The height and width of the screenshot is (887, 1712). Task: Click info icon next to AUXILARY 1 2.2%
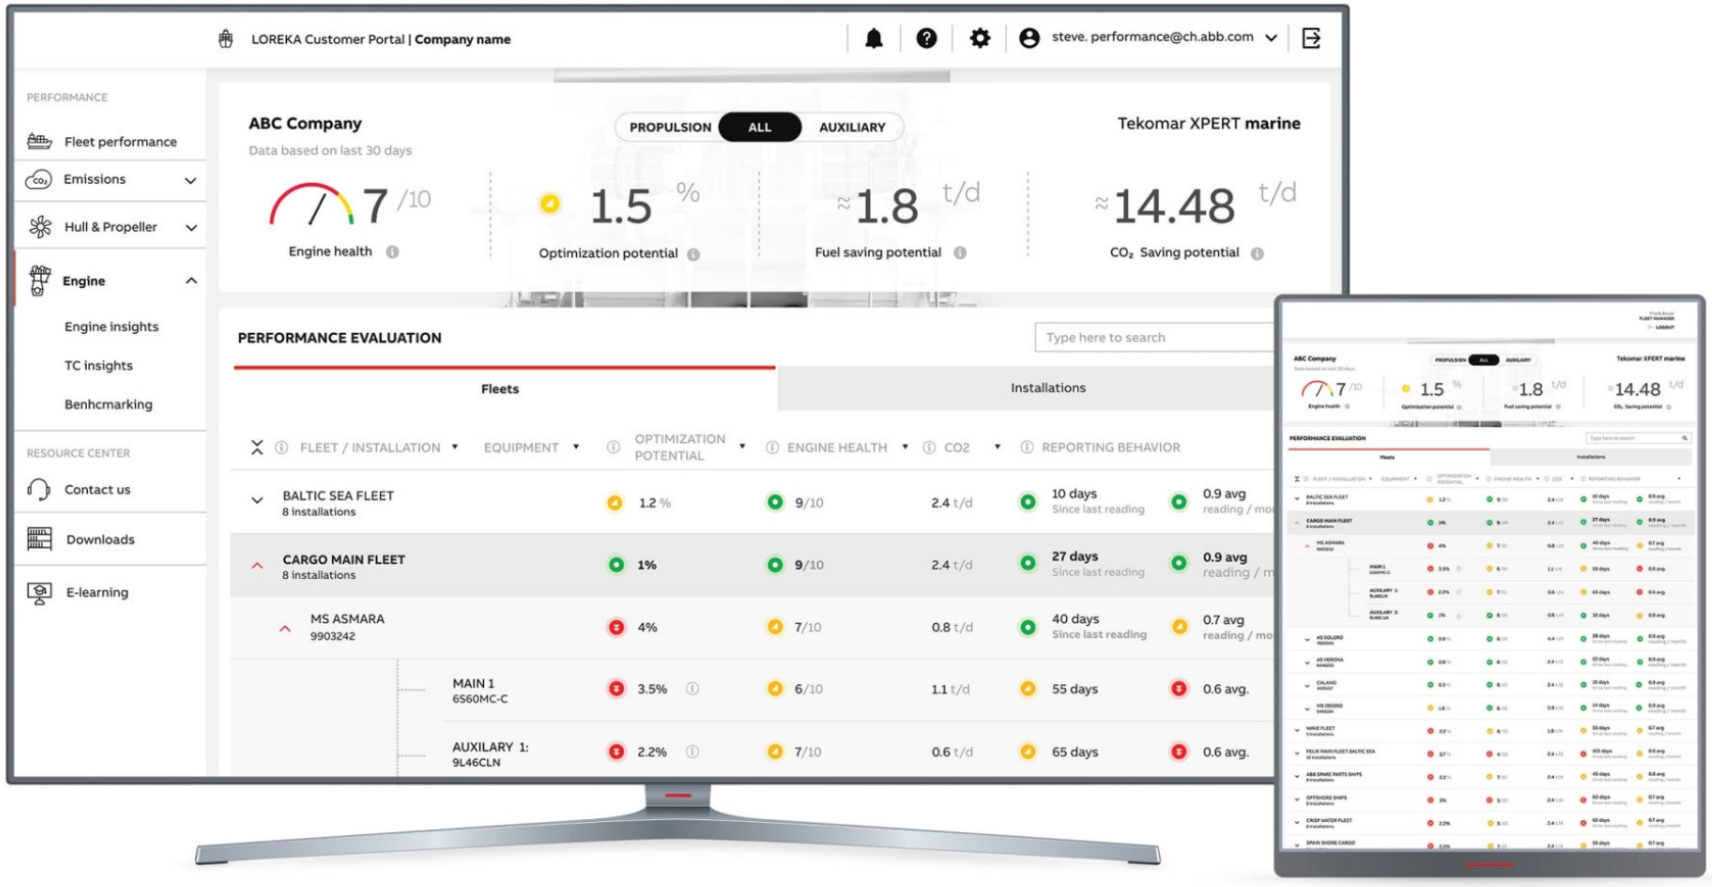click(x=692, y=752)
